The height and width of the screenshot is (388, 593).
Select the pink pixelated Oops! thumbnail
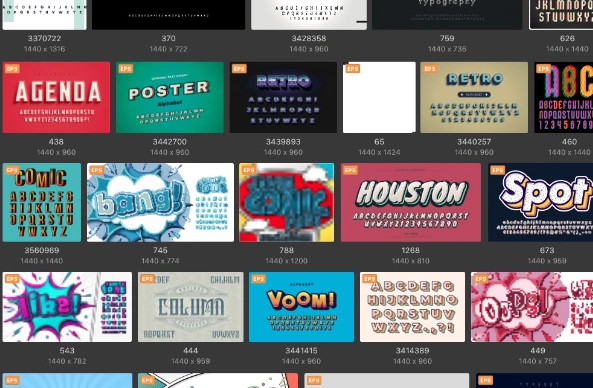532,307
